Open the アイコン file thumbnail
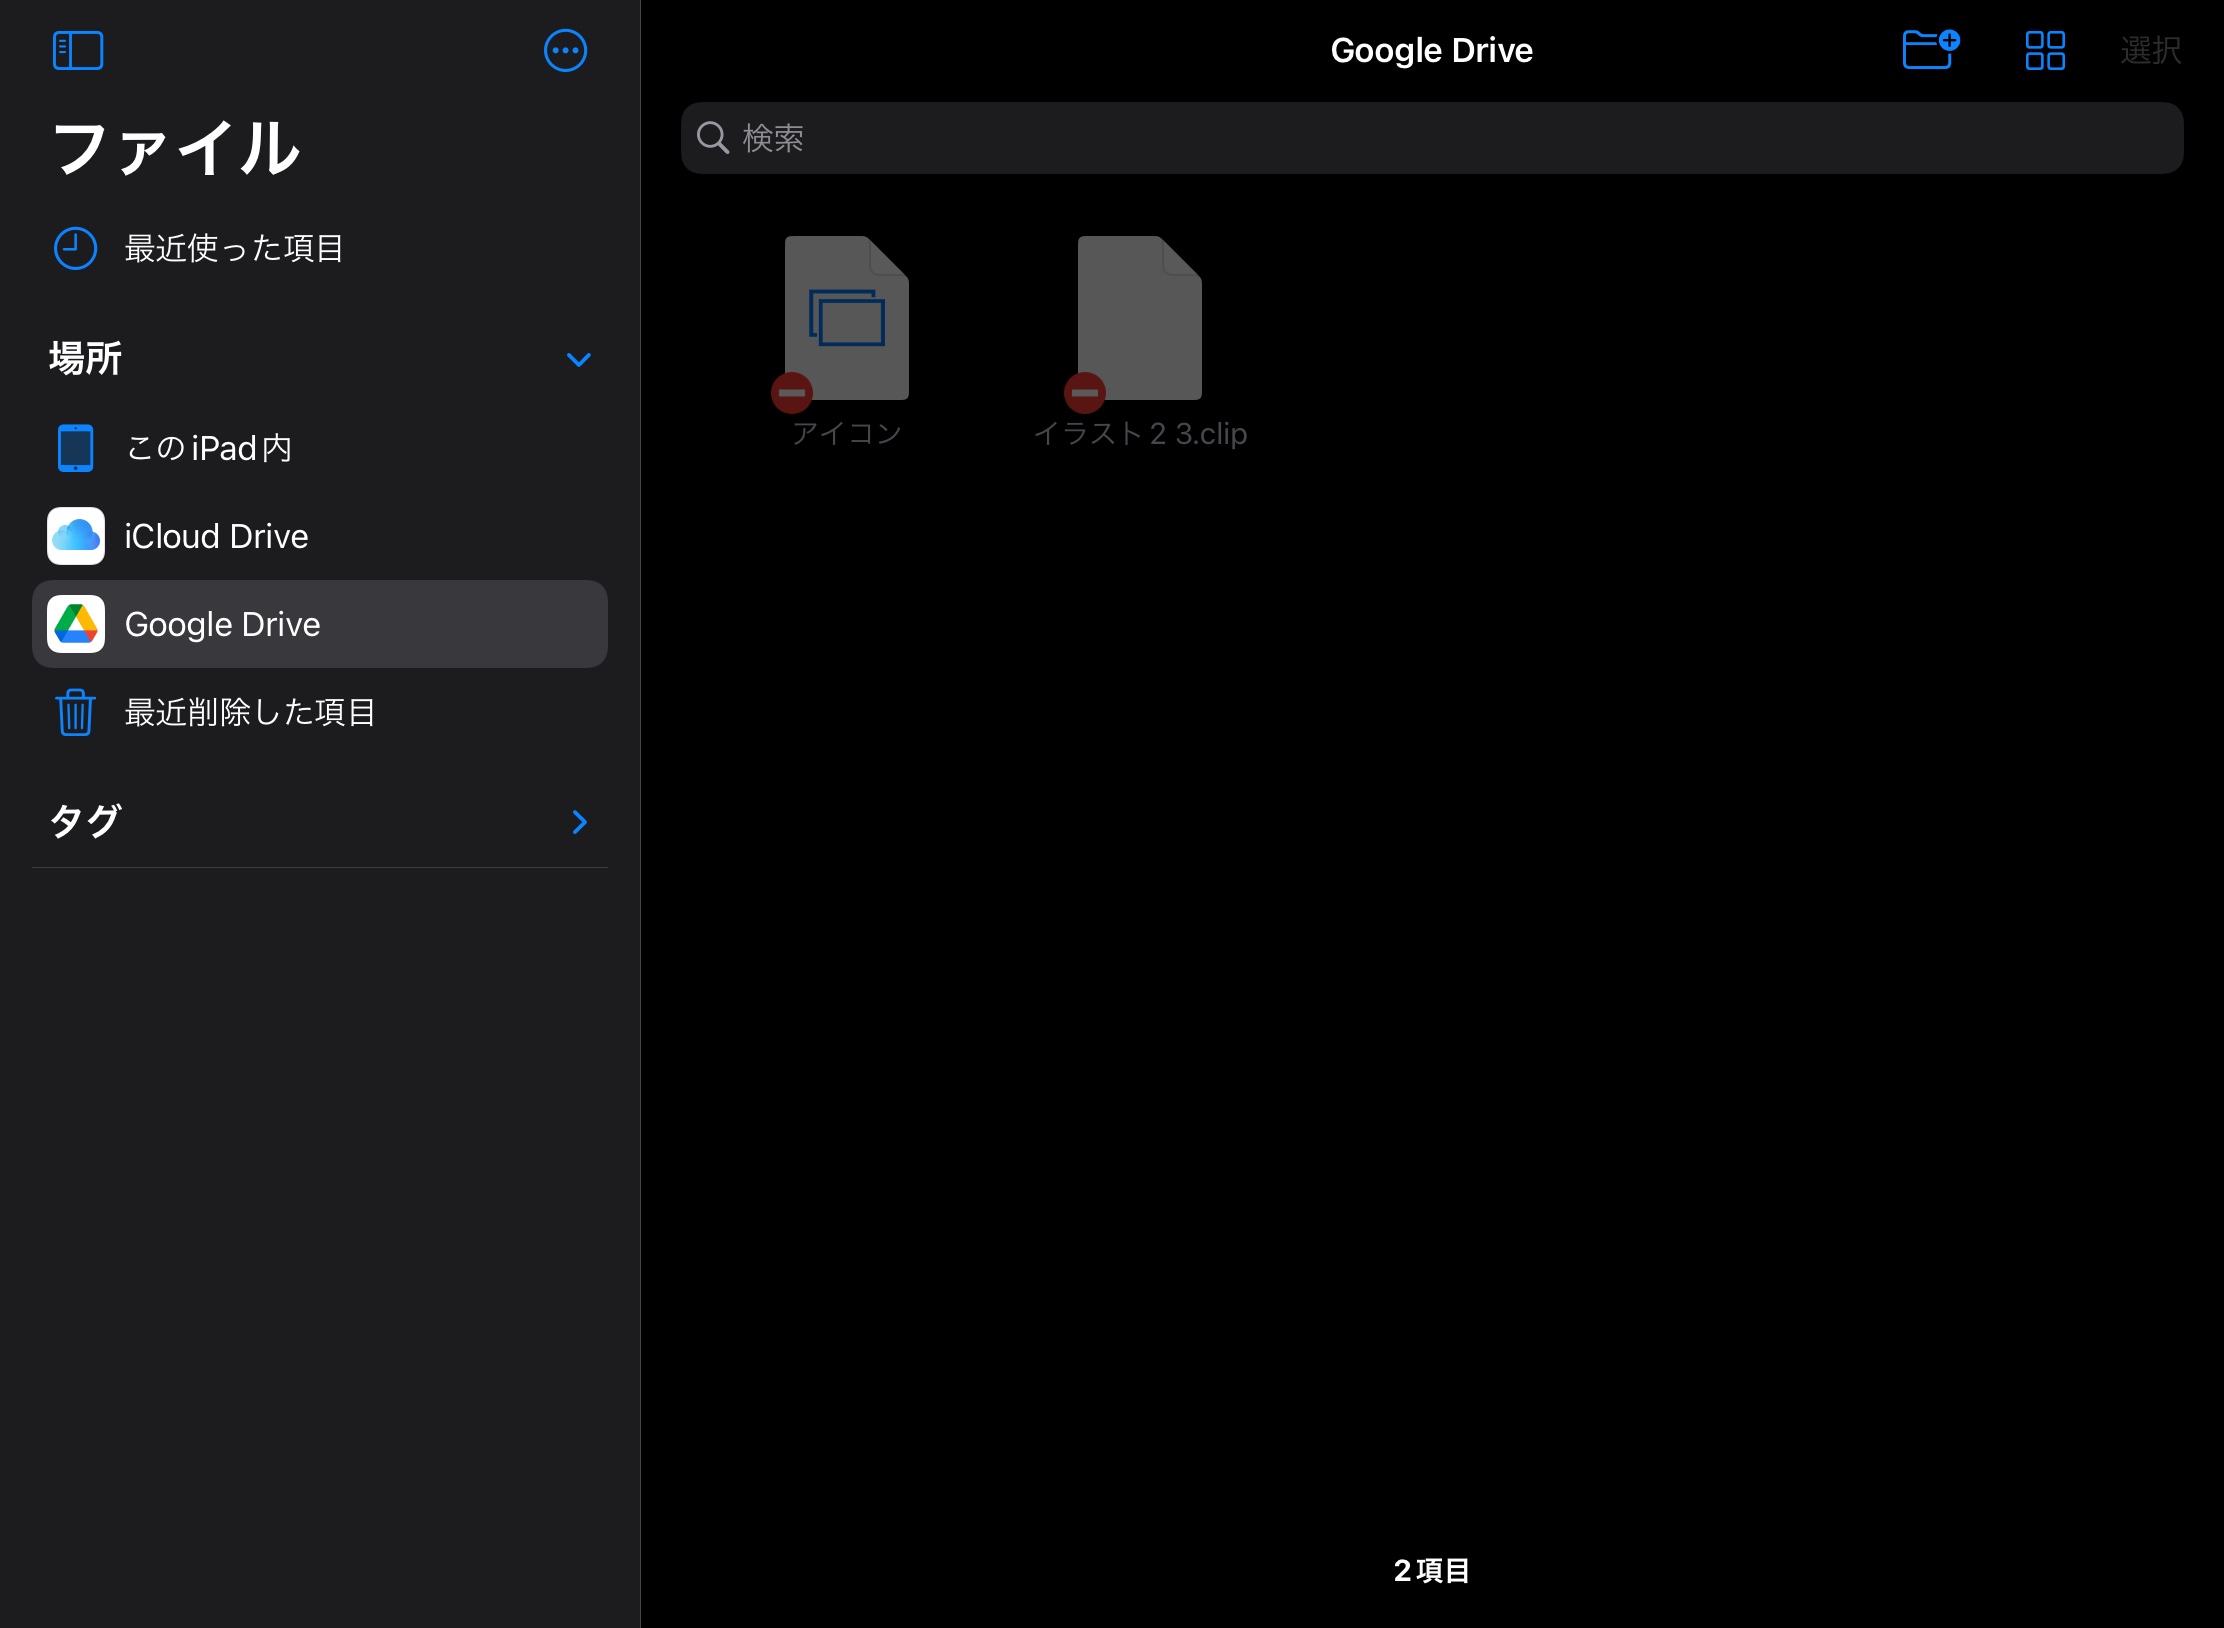Screen dimensions: 2224x1628 coord(846,318)
